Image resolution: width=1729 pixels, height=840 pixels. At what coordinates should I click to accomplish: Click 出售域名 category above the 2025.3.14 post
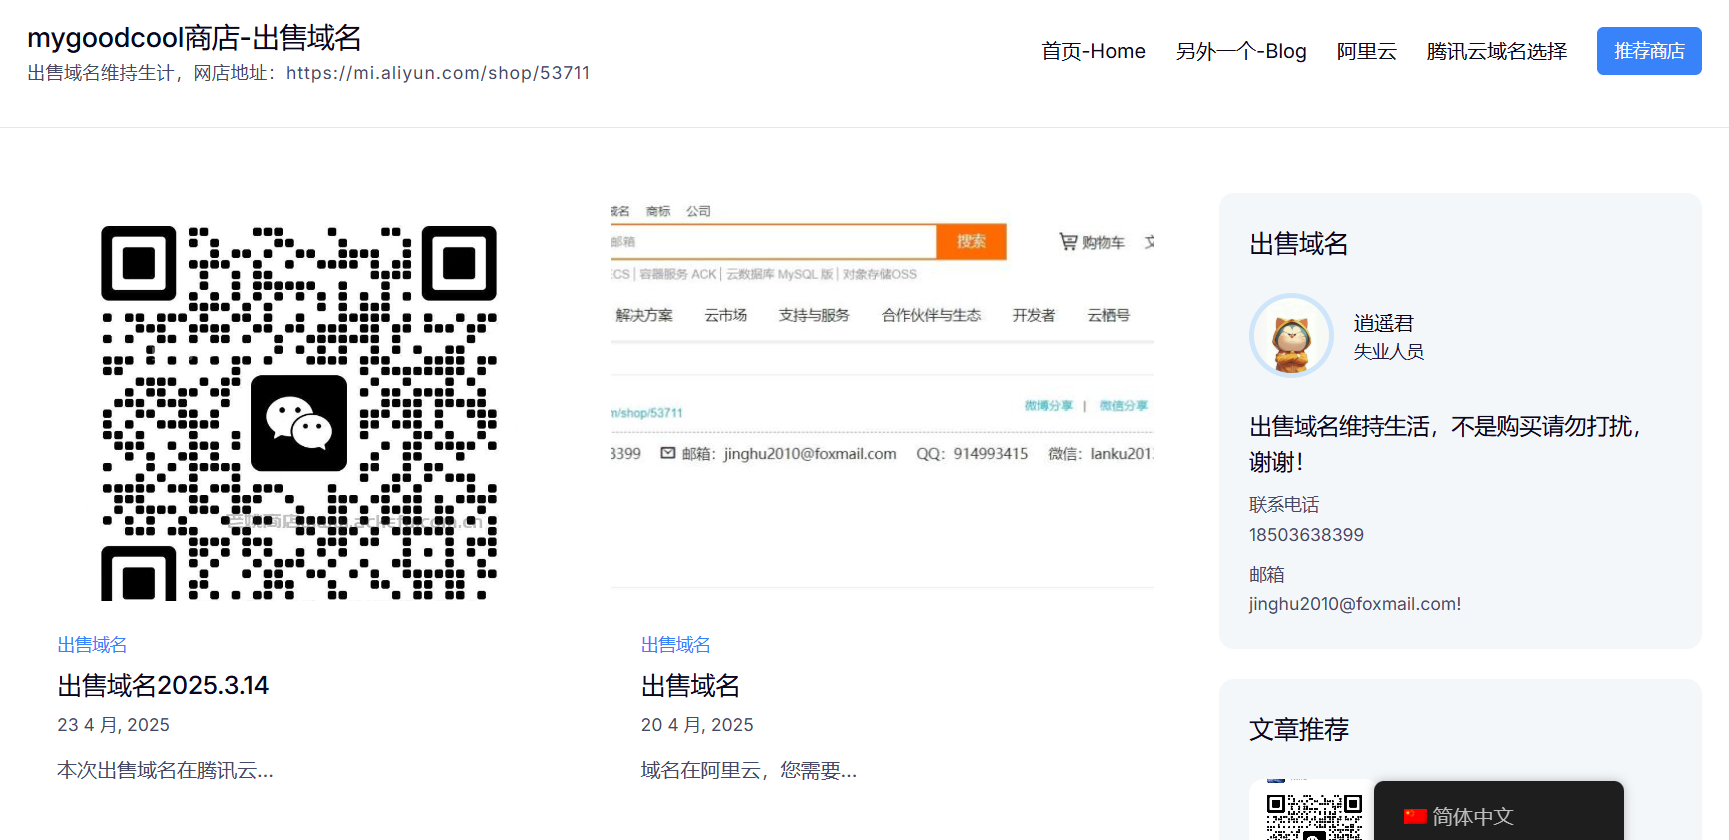(92, 645)
